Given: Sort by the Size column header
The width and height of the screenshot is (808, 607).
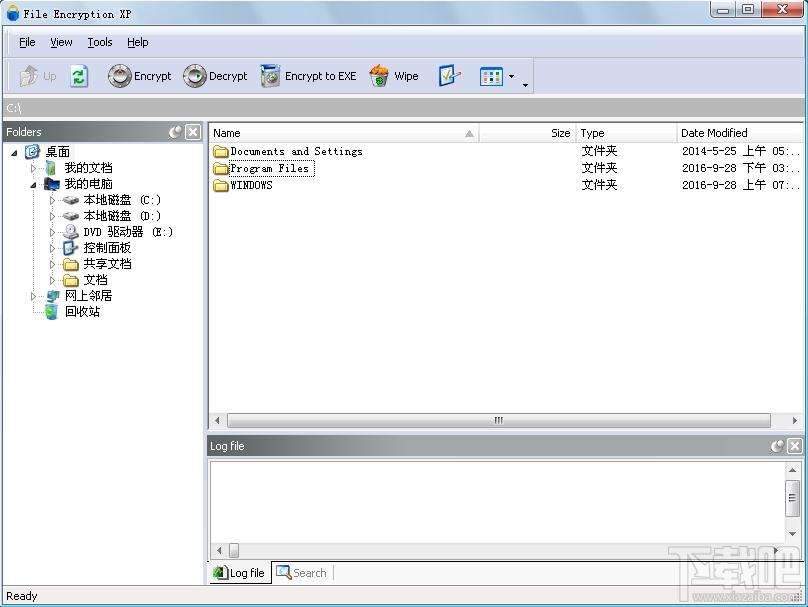Looking at the screenshot, I should 527,133.
